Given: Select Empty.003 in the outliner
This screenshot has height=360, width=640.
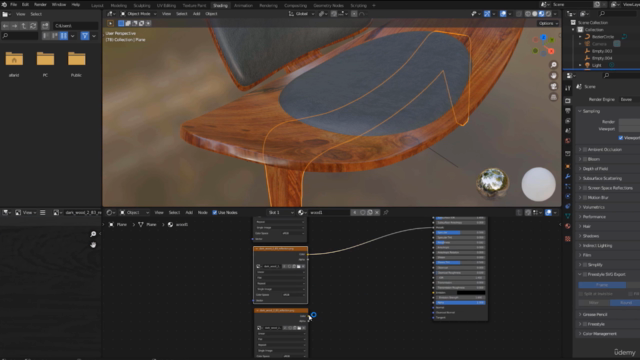Looking at the screenshot, I should click(602, 51).
